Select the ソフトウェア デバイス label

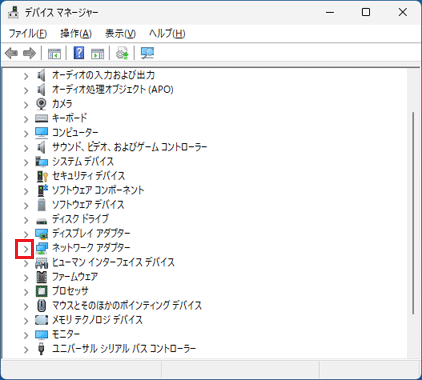[x=88, y=205]
